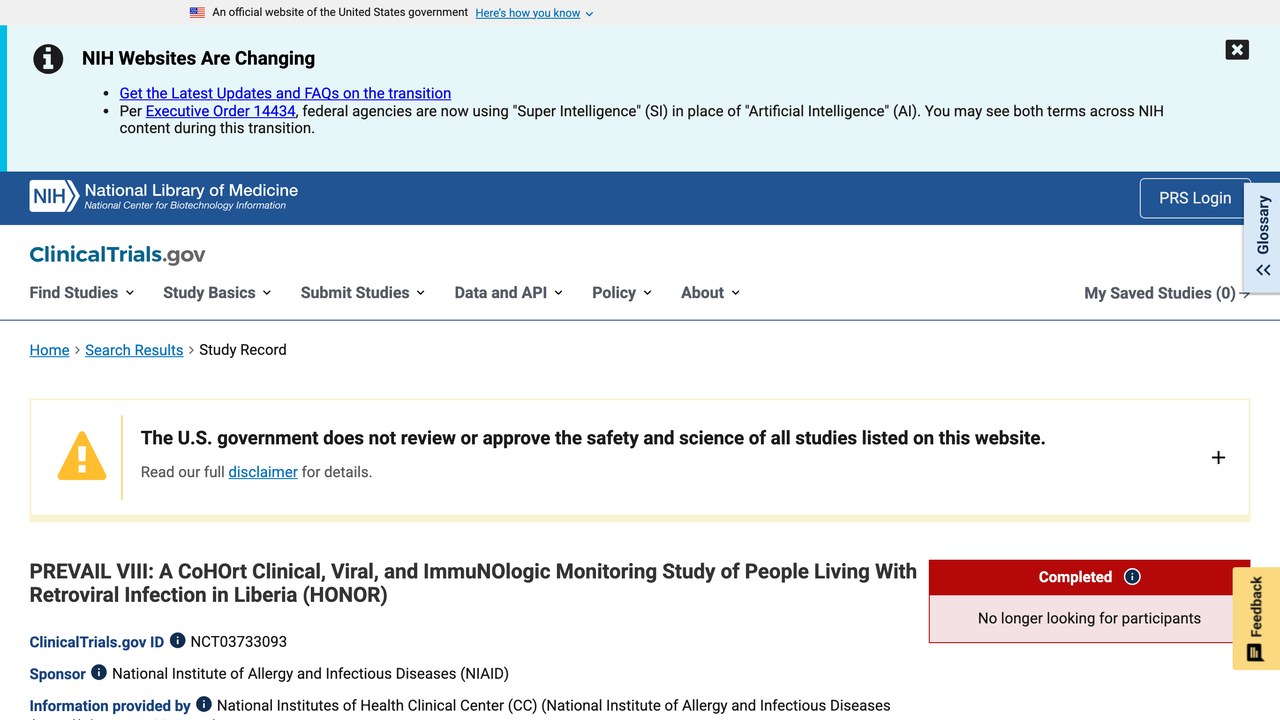Viewport: 1280px width, 720px height.
Task: Expand the disclaimer notice with plus icon
Action: (1218, 457)
